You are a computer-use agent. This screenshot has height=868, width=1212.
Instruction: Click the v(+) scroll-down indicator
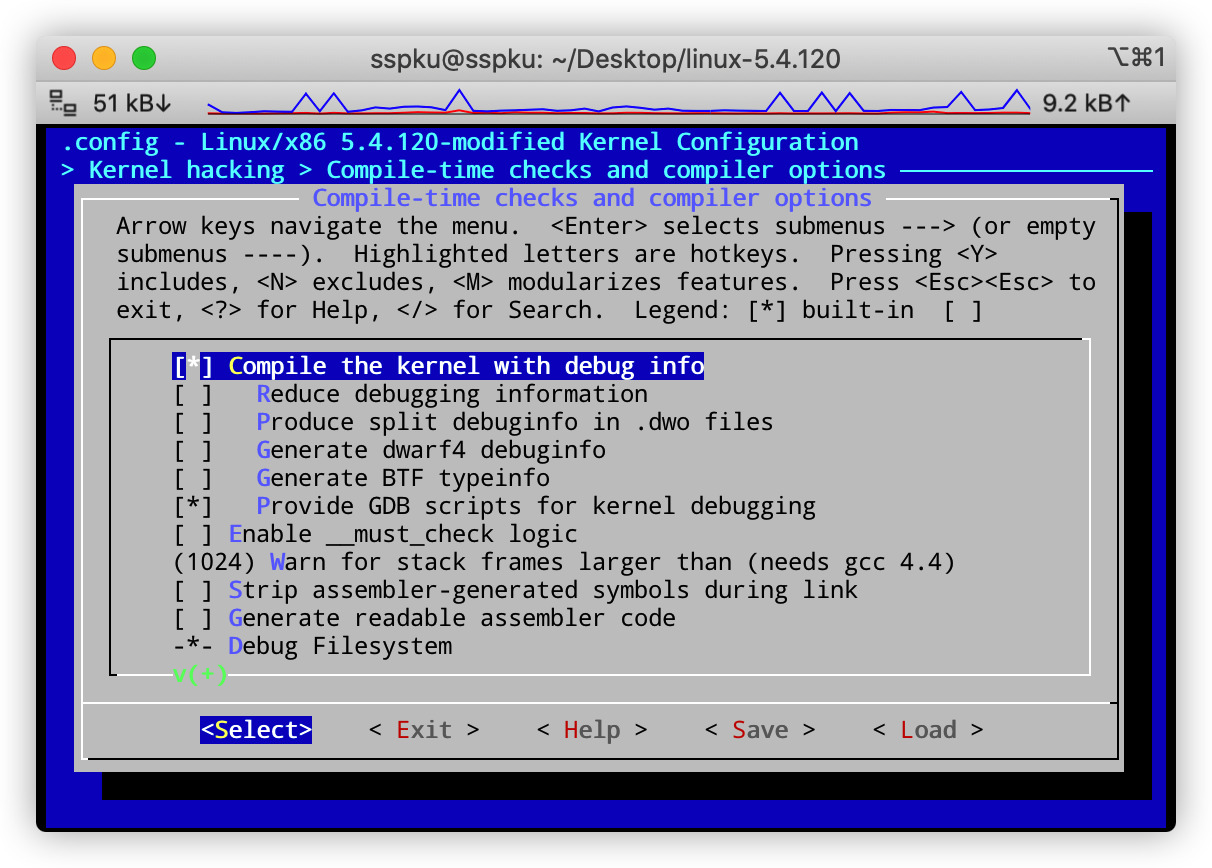(x=200, y=674)
